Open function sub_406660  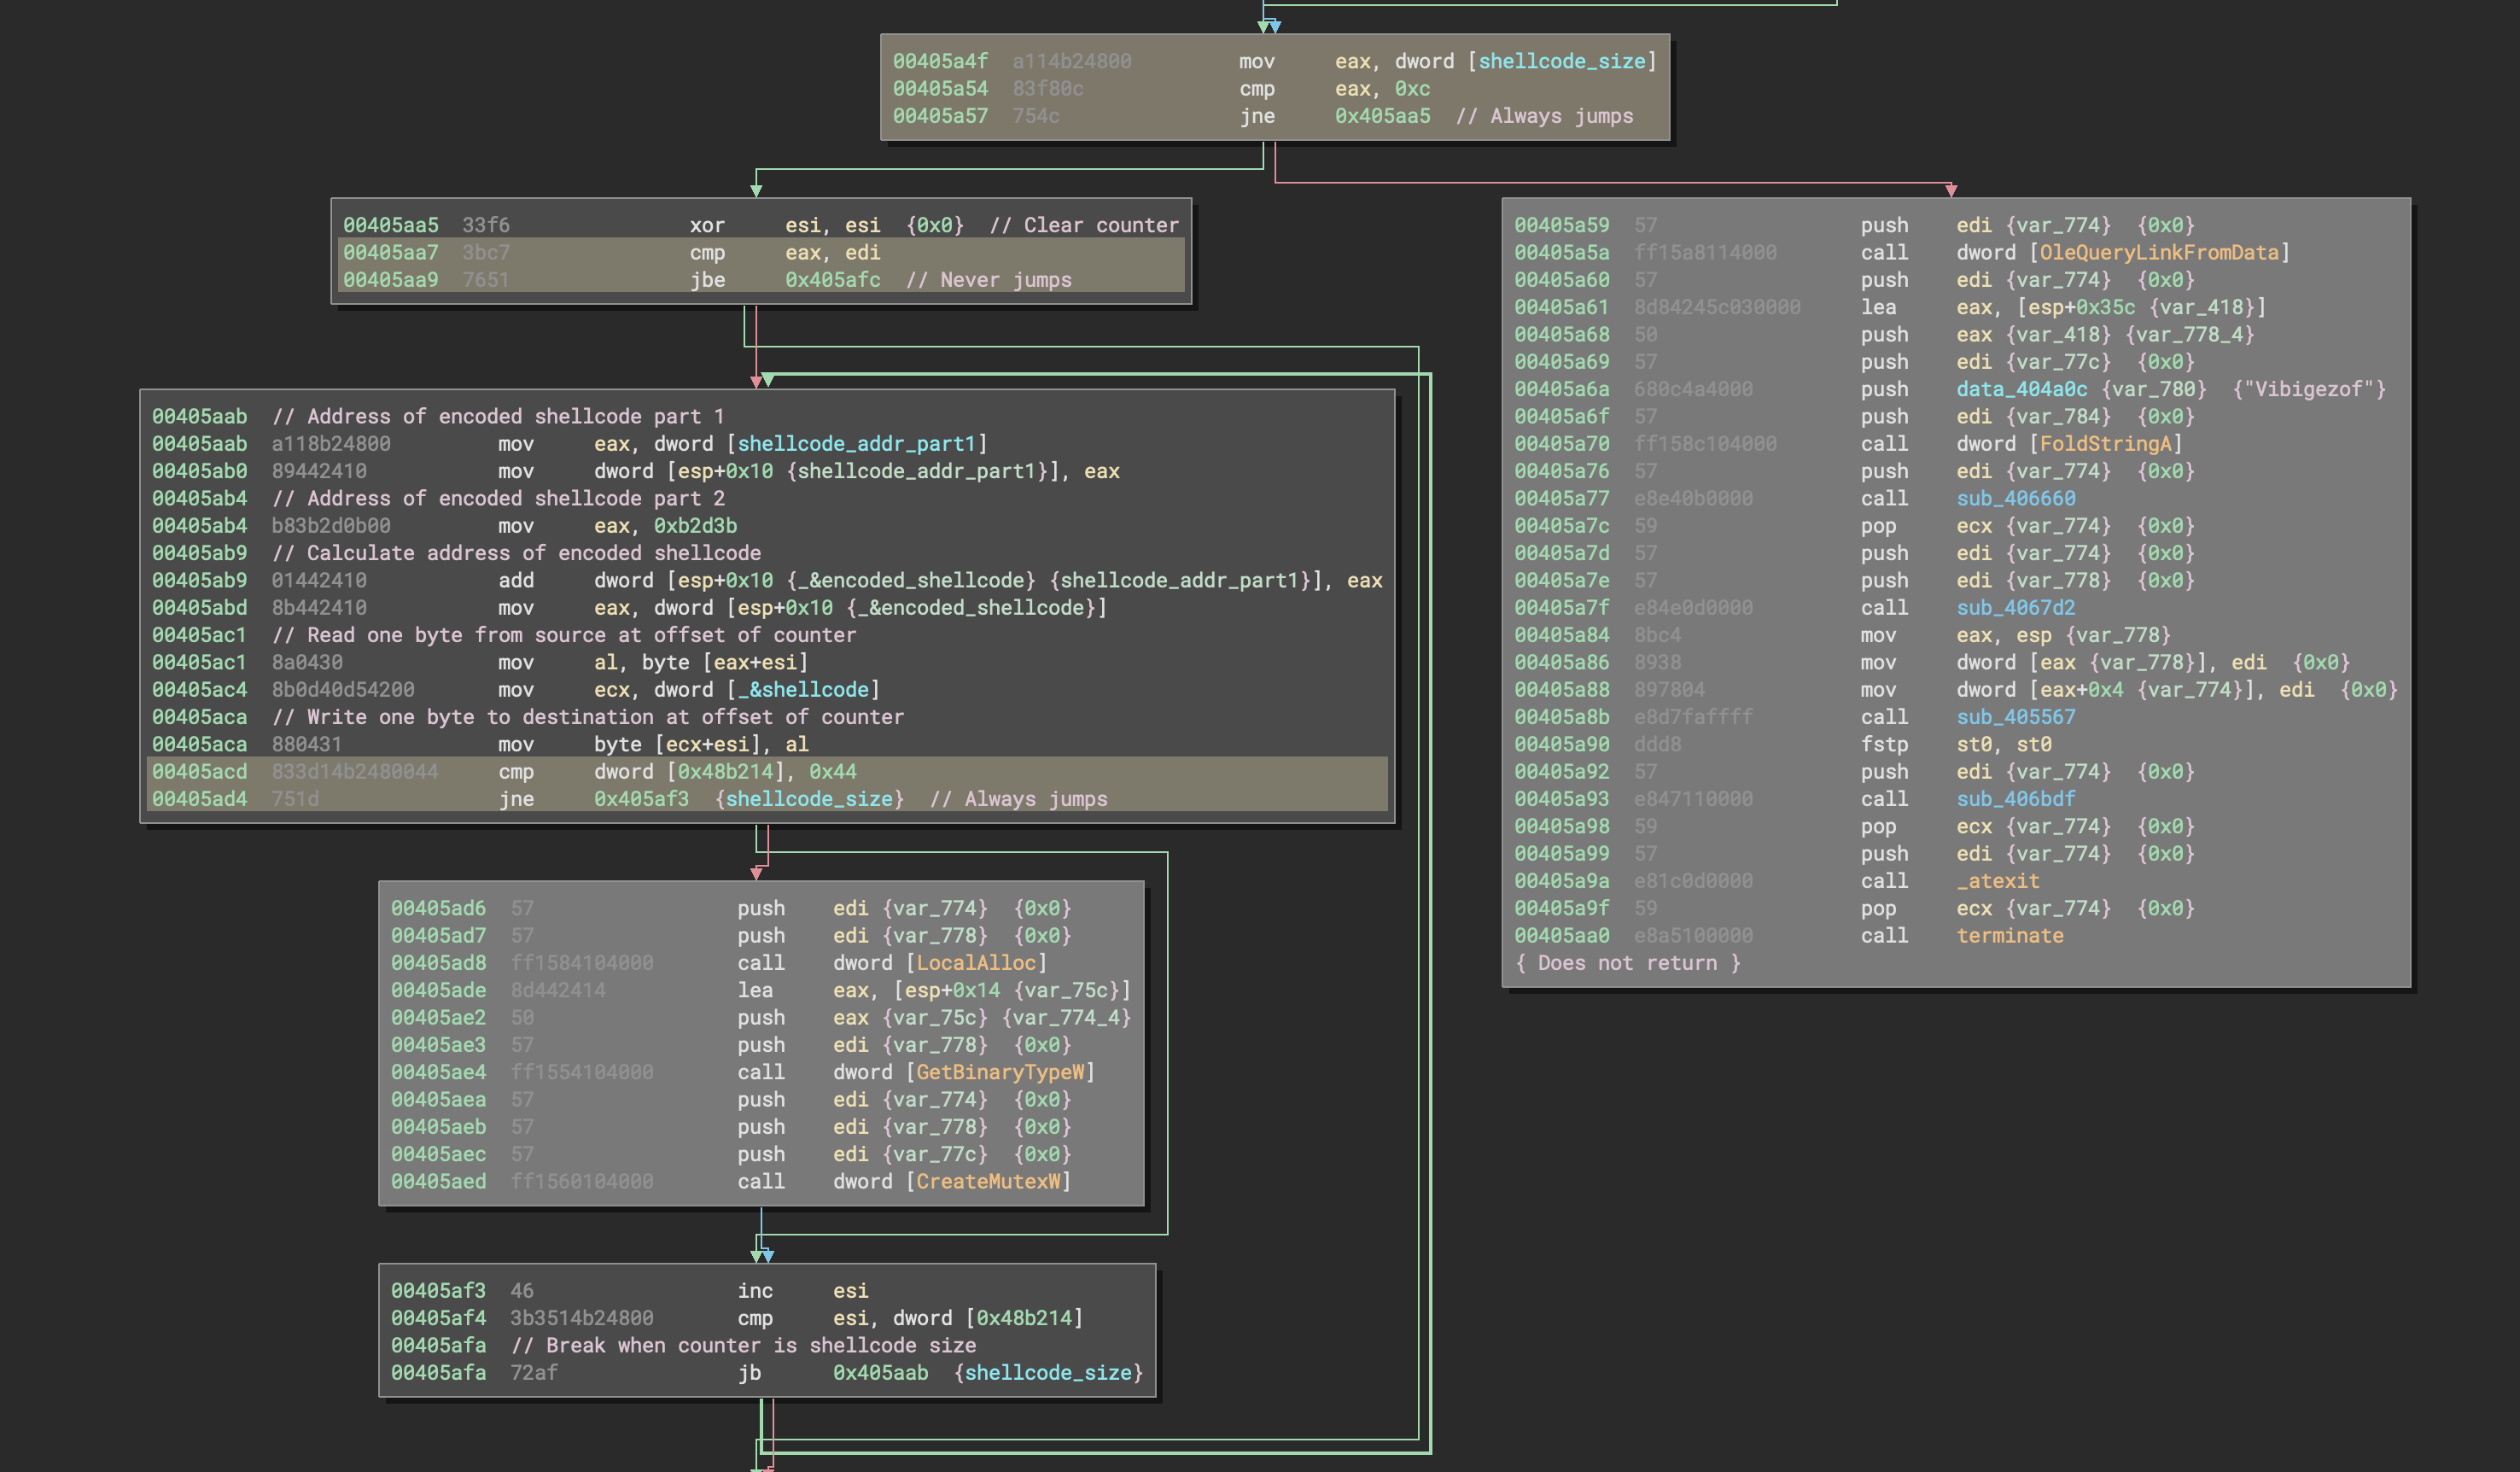(2016, 498)
